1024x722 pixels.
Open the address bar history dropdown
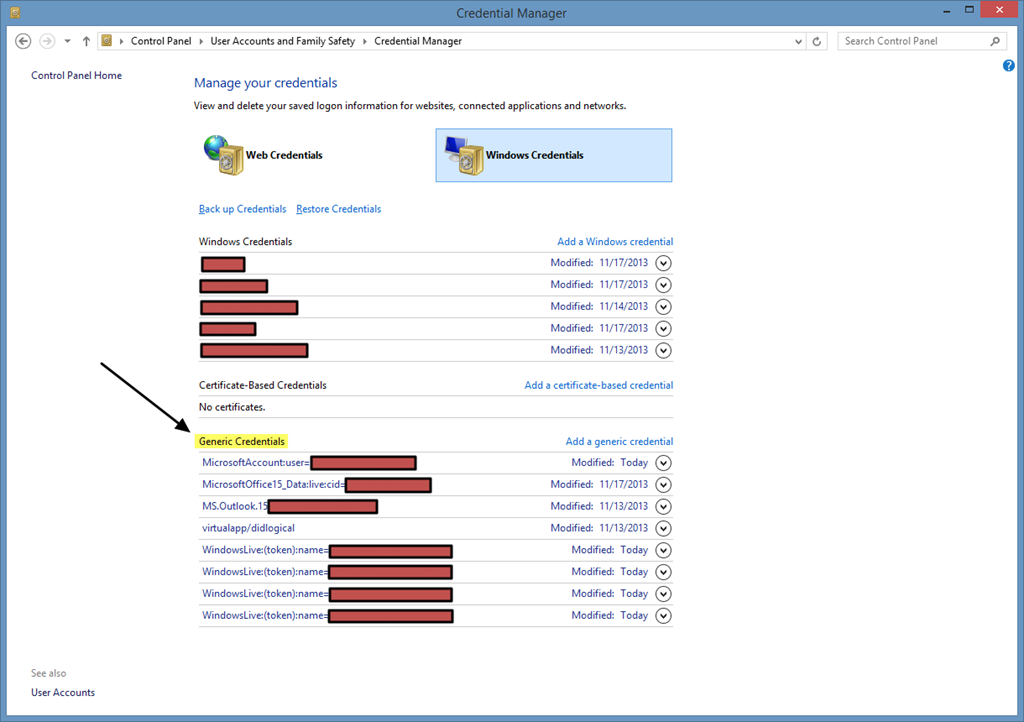coord(798,41)
